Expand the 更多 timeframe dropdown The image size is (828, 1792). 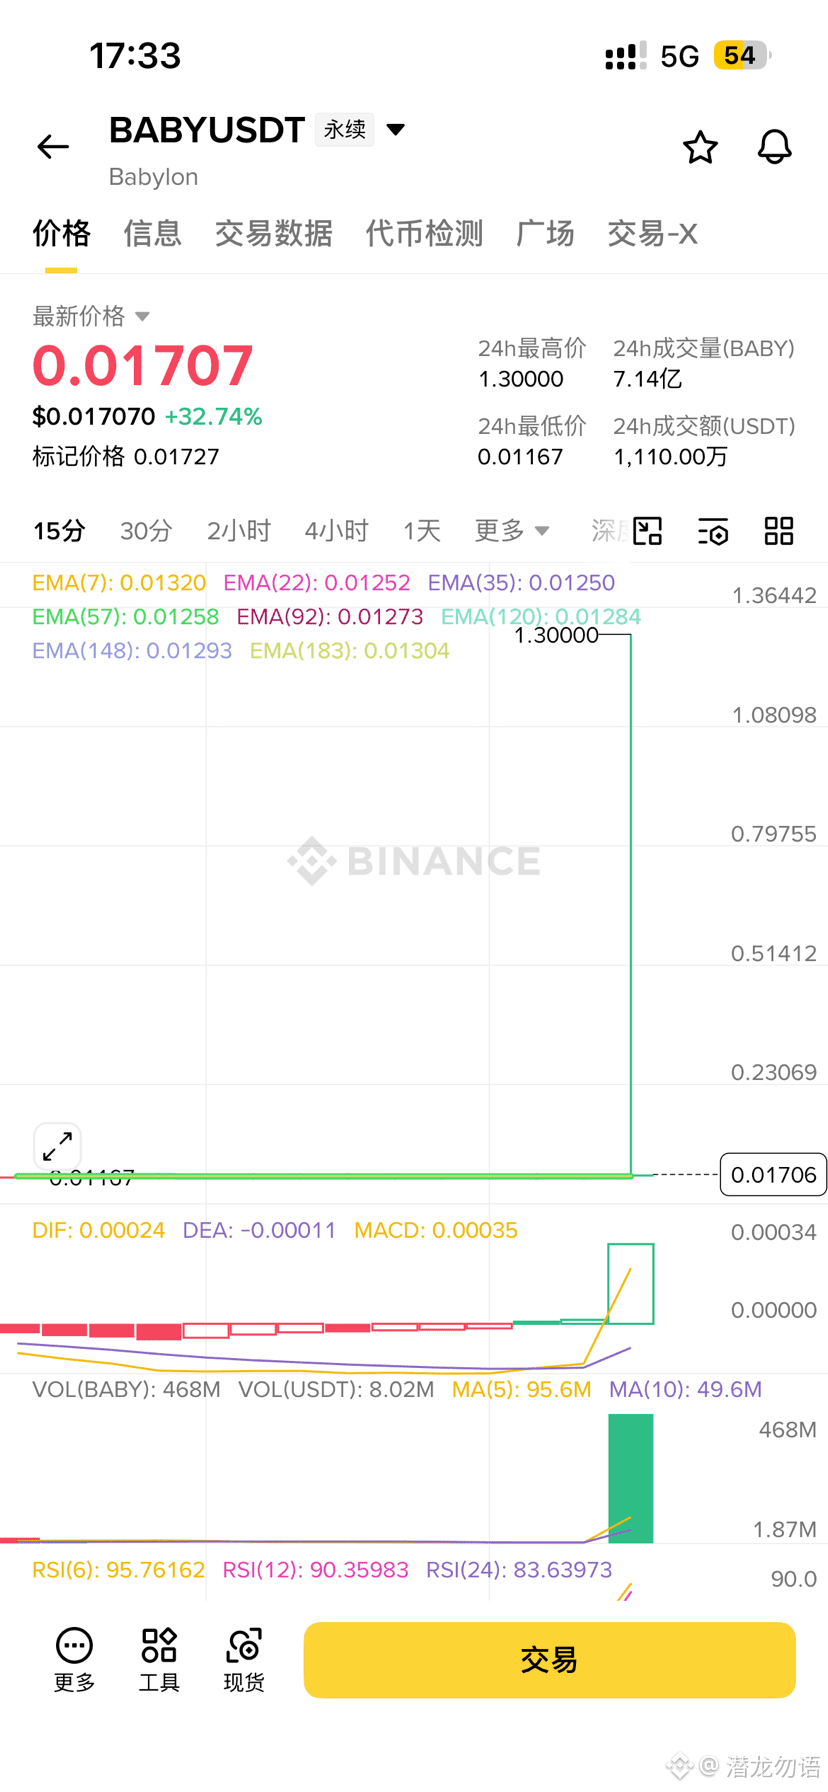[512, 530]
